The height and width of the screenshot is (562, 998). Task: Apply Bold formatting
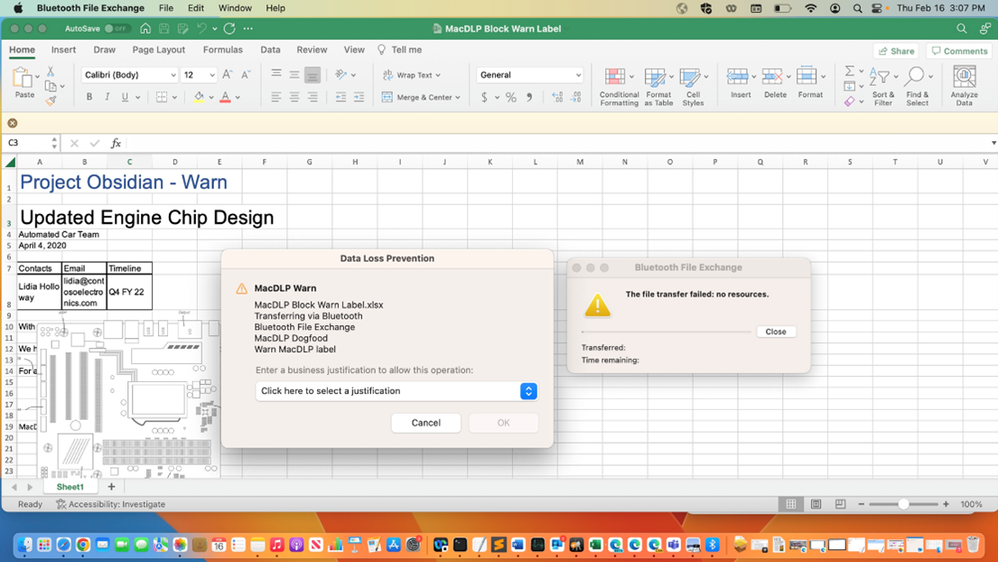pos(89,97)
